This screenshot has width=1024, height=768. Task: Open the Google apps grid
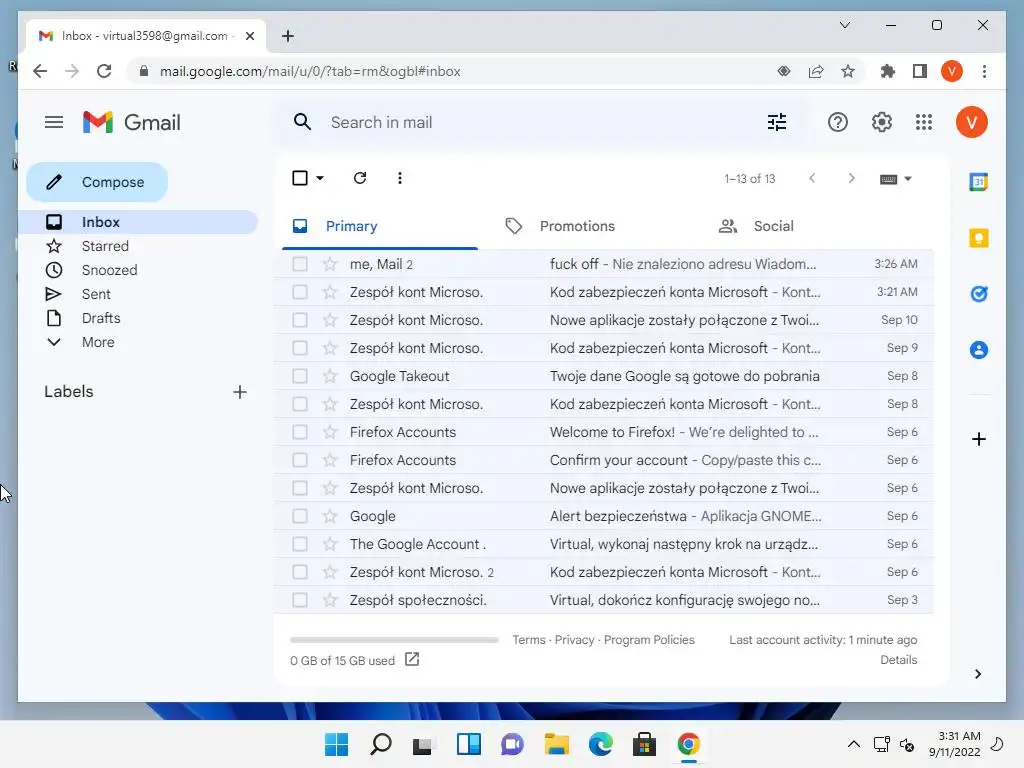click(x=924, y=122)
